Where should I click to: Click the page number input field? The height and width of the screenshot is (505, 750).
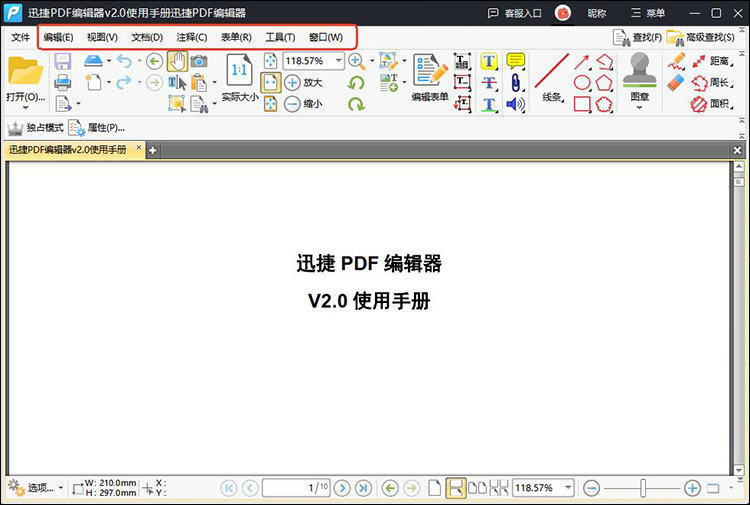[296, 488]
